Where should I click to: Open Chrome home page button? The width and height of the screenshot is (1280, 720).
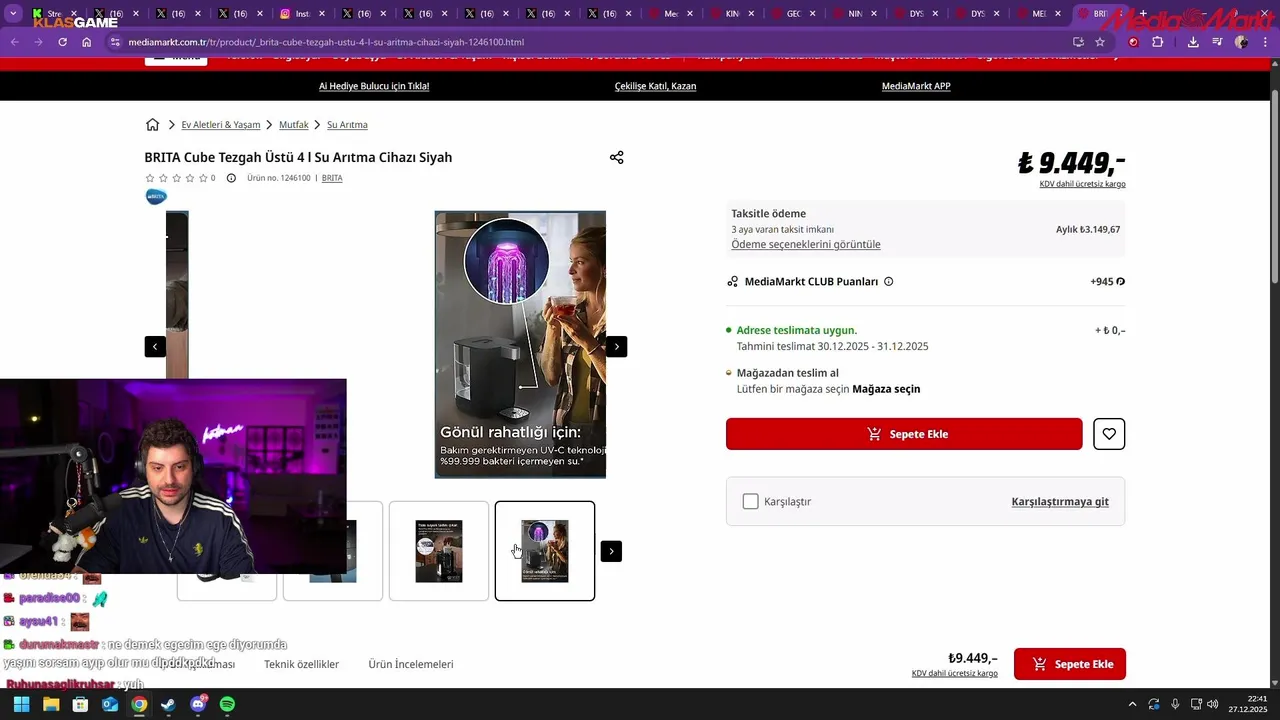point(87,42)
